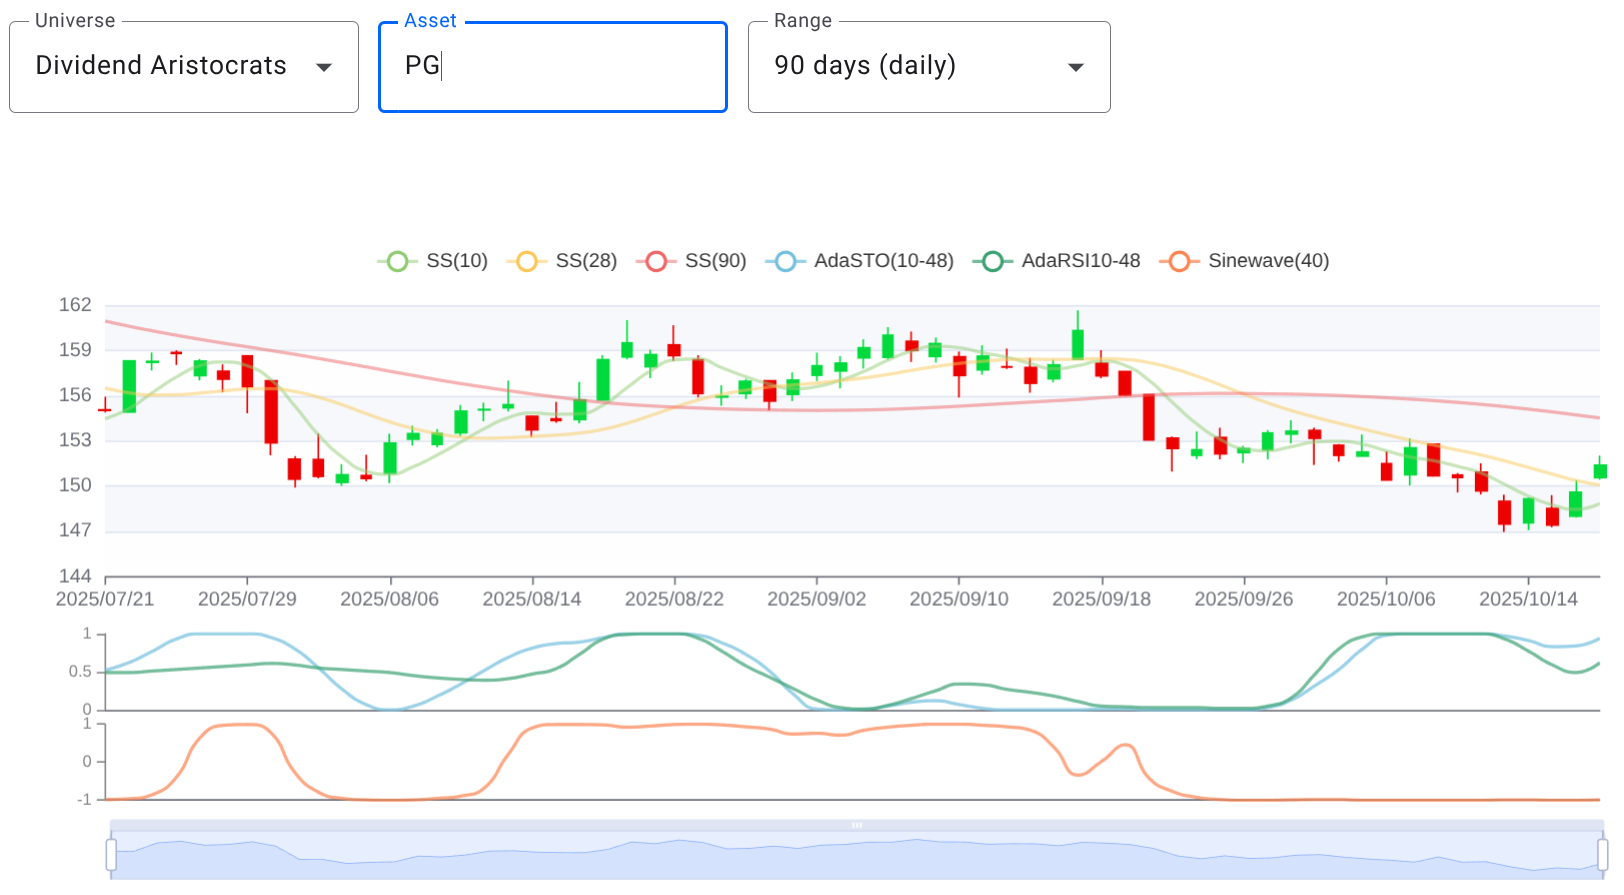Click the 159 price axis label
The width and height of the screenshot is (1624, 895).
(x=75, y=350)
